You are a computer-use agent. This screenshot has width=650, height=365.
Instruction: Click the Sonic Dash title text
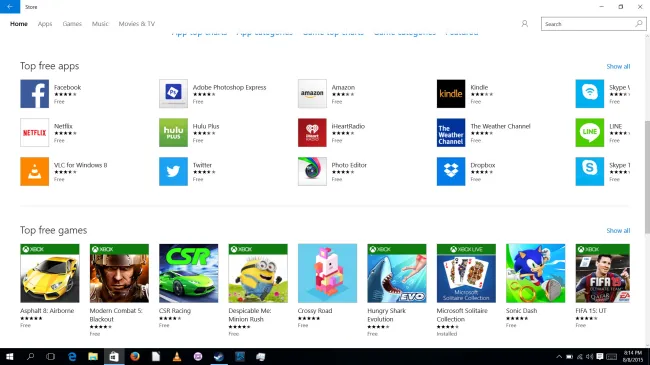(x=521, y=311)
